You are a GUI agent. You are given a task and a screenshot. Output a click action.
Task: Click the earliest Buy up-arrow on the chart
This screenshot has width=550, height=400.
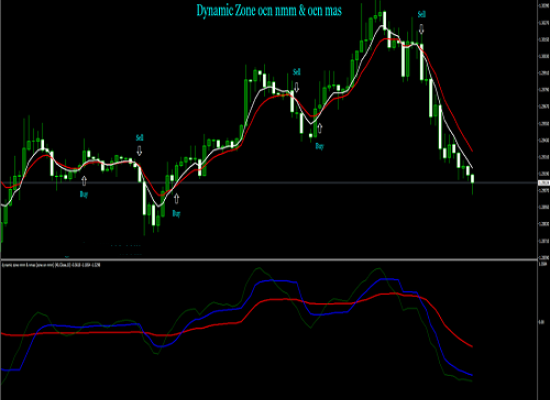[84, 181]
